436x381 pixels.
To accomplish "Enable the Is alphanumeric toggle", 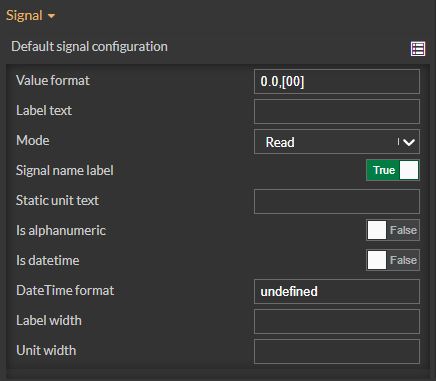I will pyautogui.click(x=393, y=230).
